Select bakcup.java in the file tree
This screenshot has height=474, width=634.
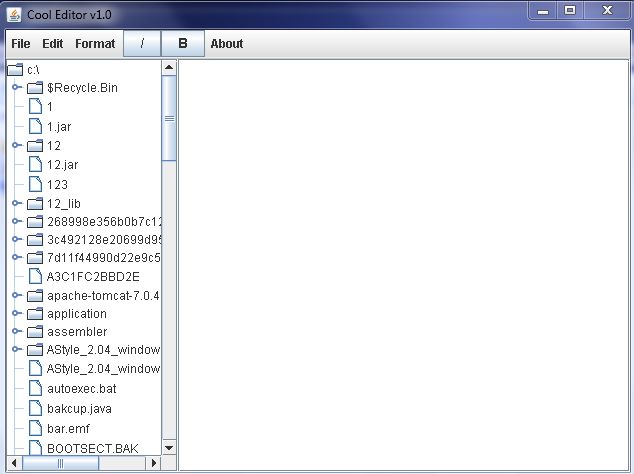click(x=81, y=409)
